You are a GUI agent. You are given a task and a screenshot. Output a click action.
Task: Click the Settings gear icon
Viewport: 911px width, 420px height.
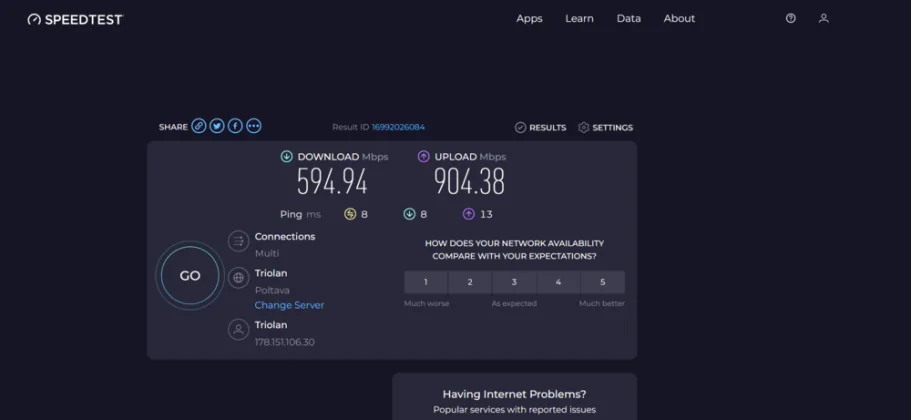[584, 128]
